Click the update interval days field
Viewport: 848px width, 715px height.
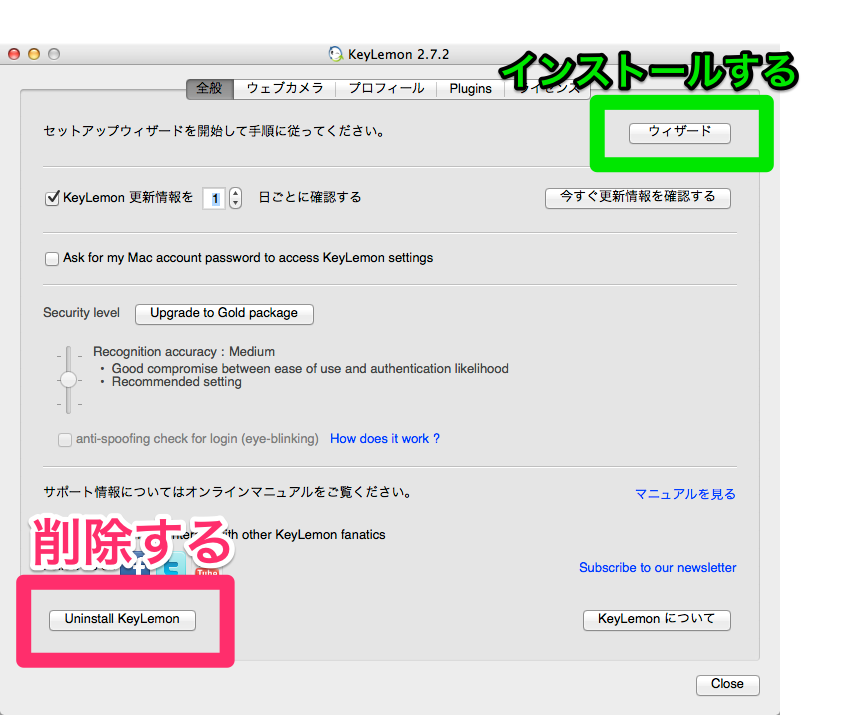(x=214, y=198)
